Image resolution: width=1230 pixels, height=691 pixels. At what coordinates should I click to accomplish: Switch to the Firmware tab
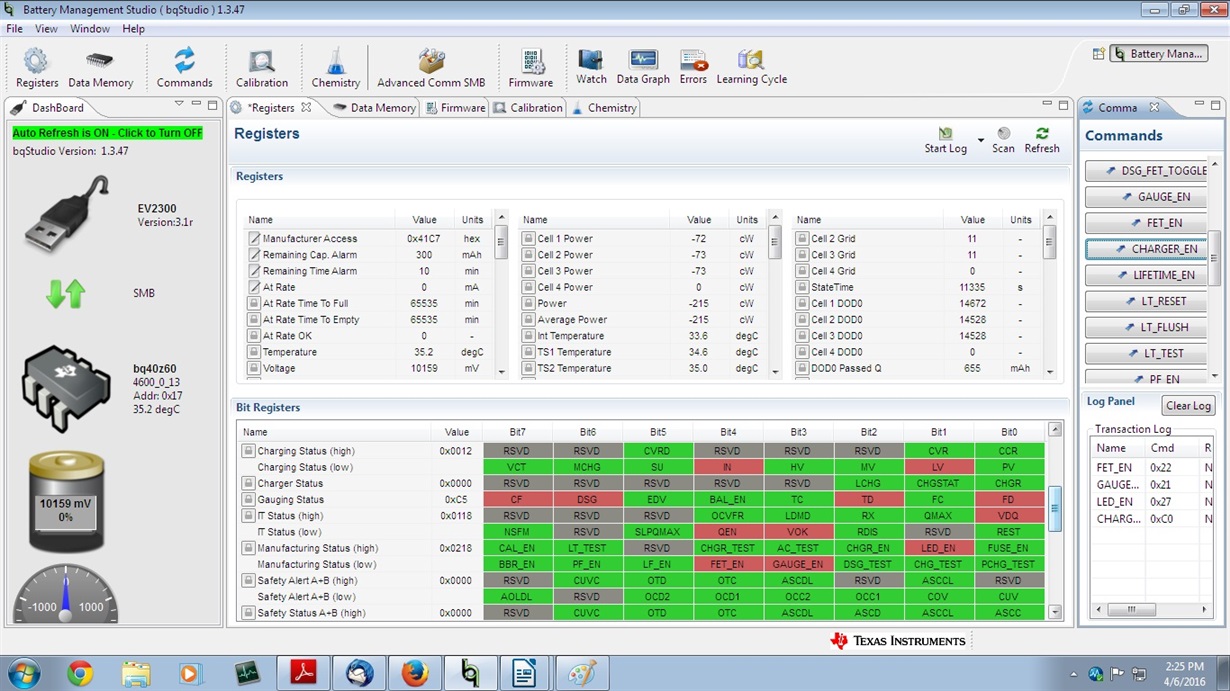(x=454, y=108)
